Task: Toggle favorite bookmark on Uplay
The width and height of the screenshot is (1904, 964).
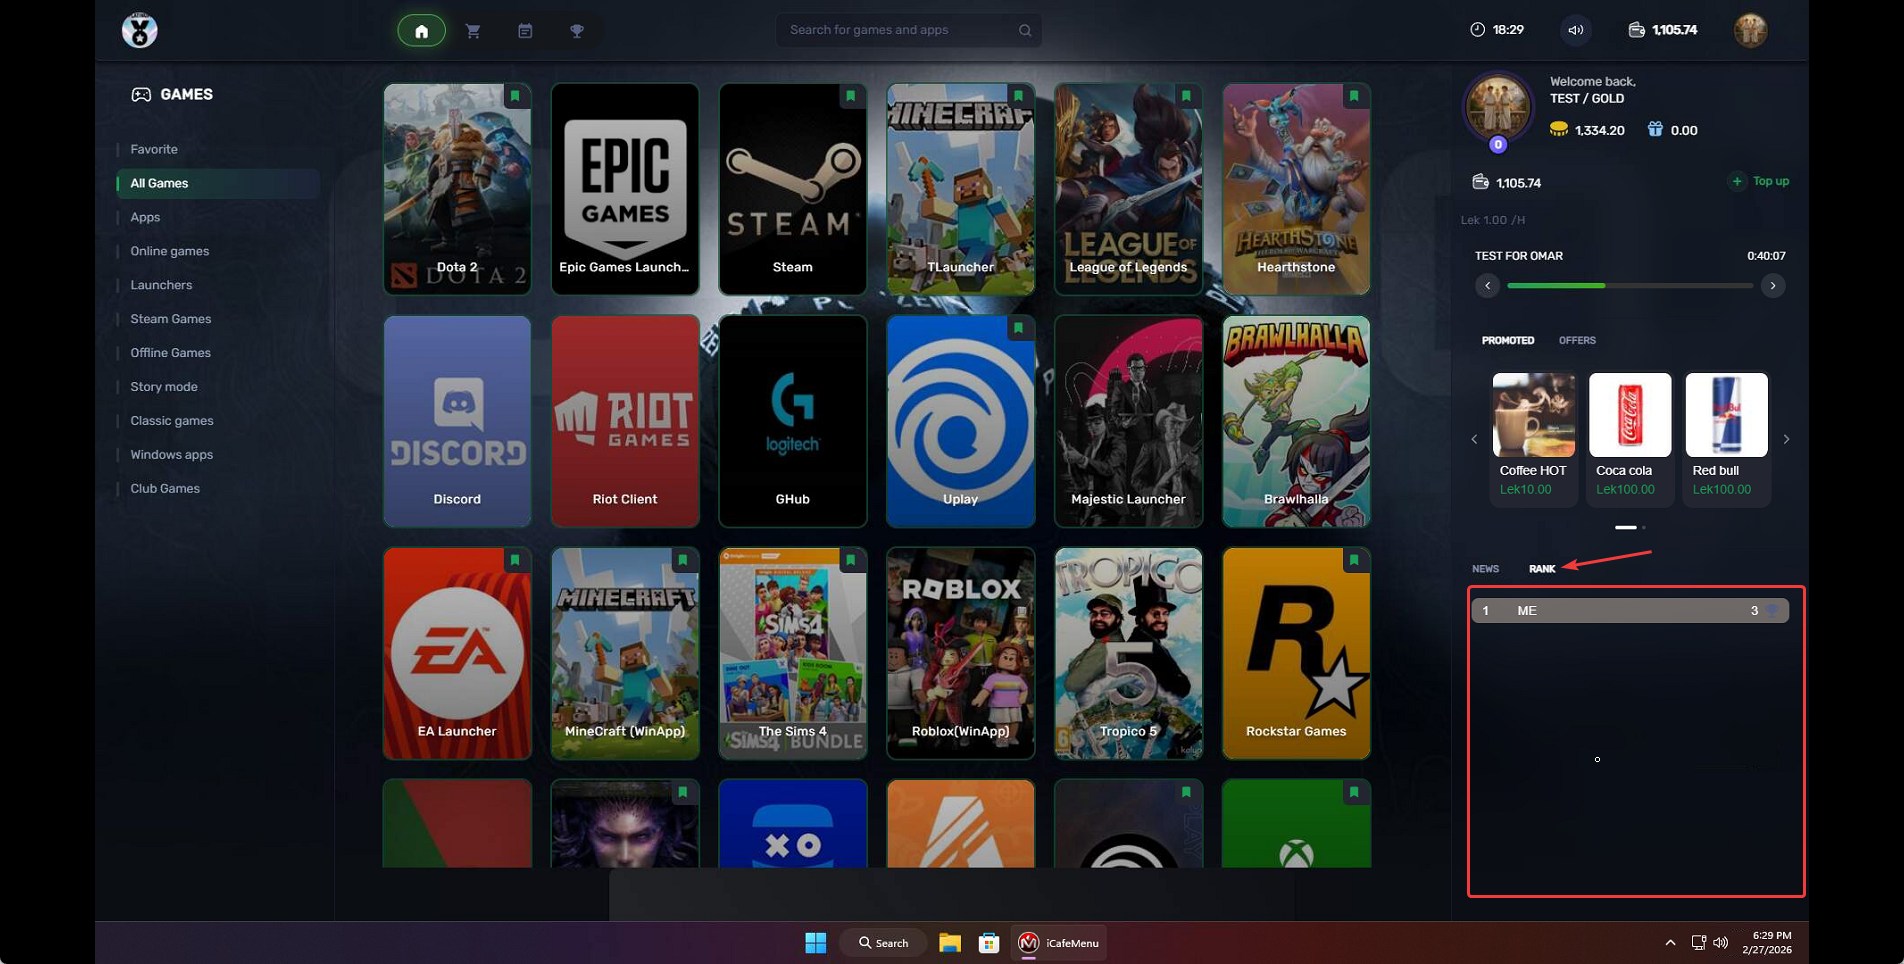Action: pos(1018,328)
